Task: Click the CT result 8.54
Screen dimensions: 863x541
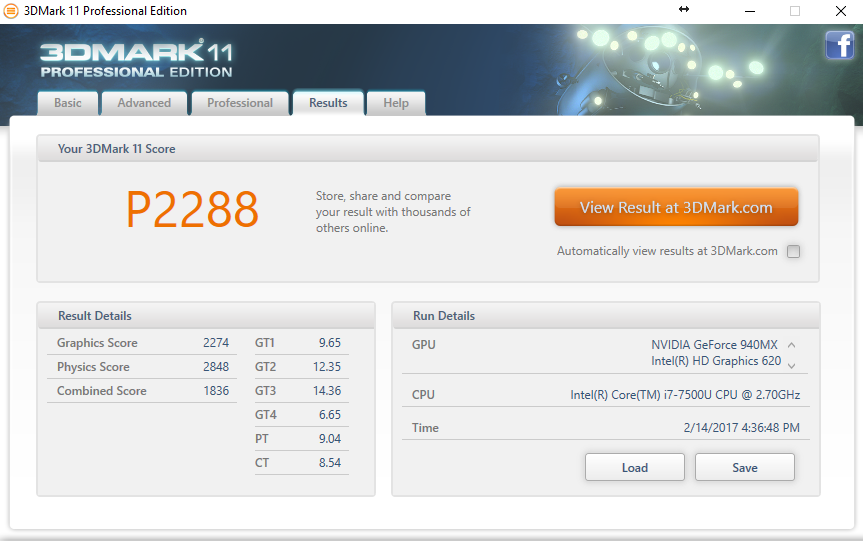Action: (x=330, y=463)
